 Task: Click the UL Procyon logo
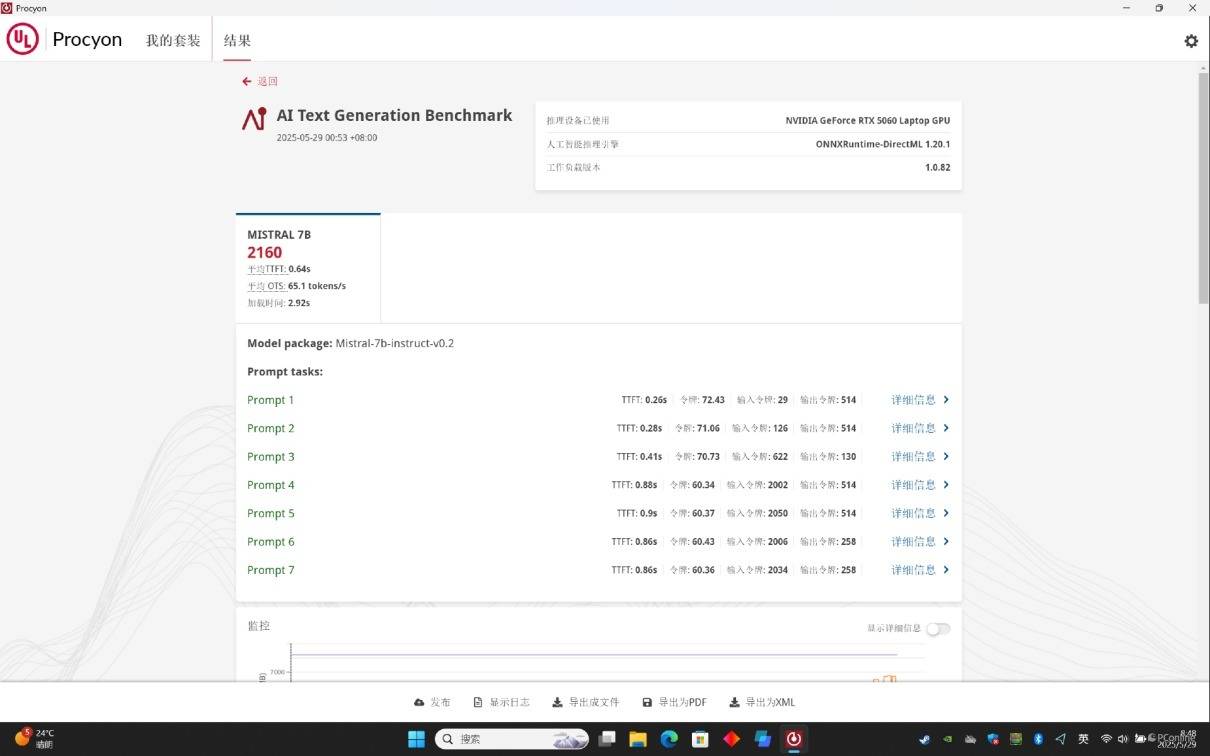point(23,40)
